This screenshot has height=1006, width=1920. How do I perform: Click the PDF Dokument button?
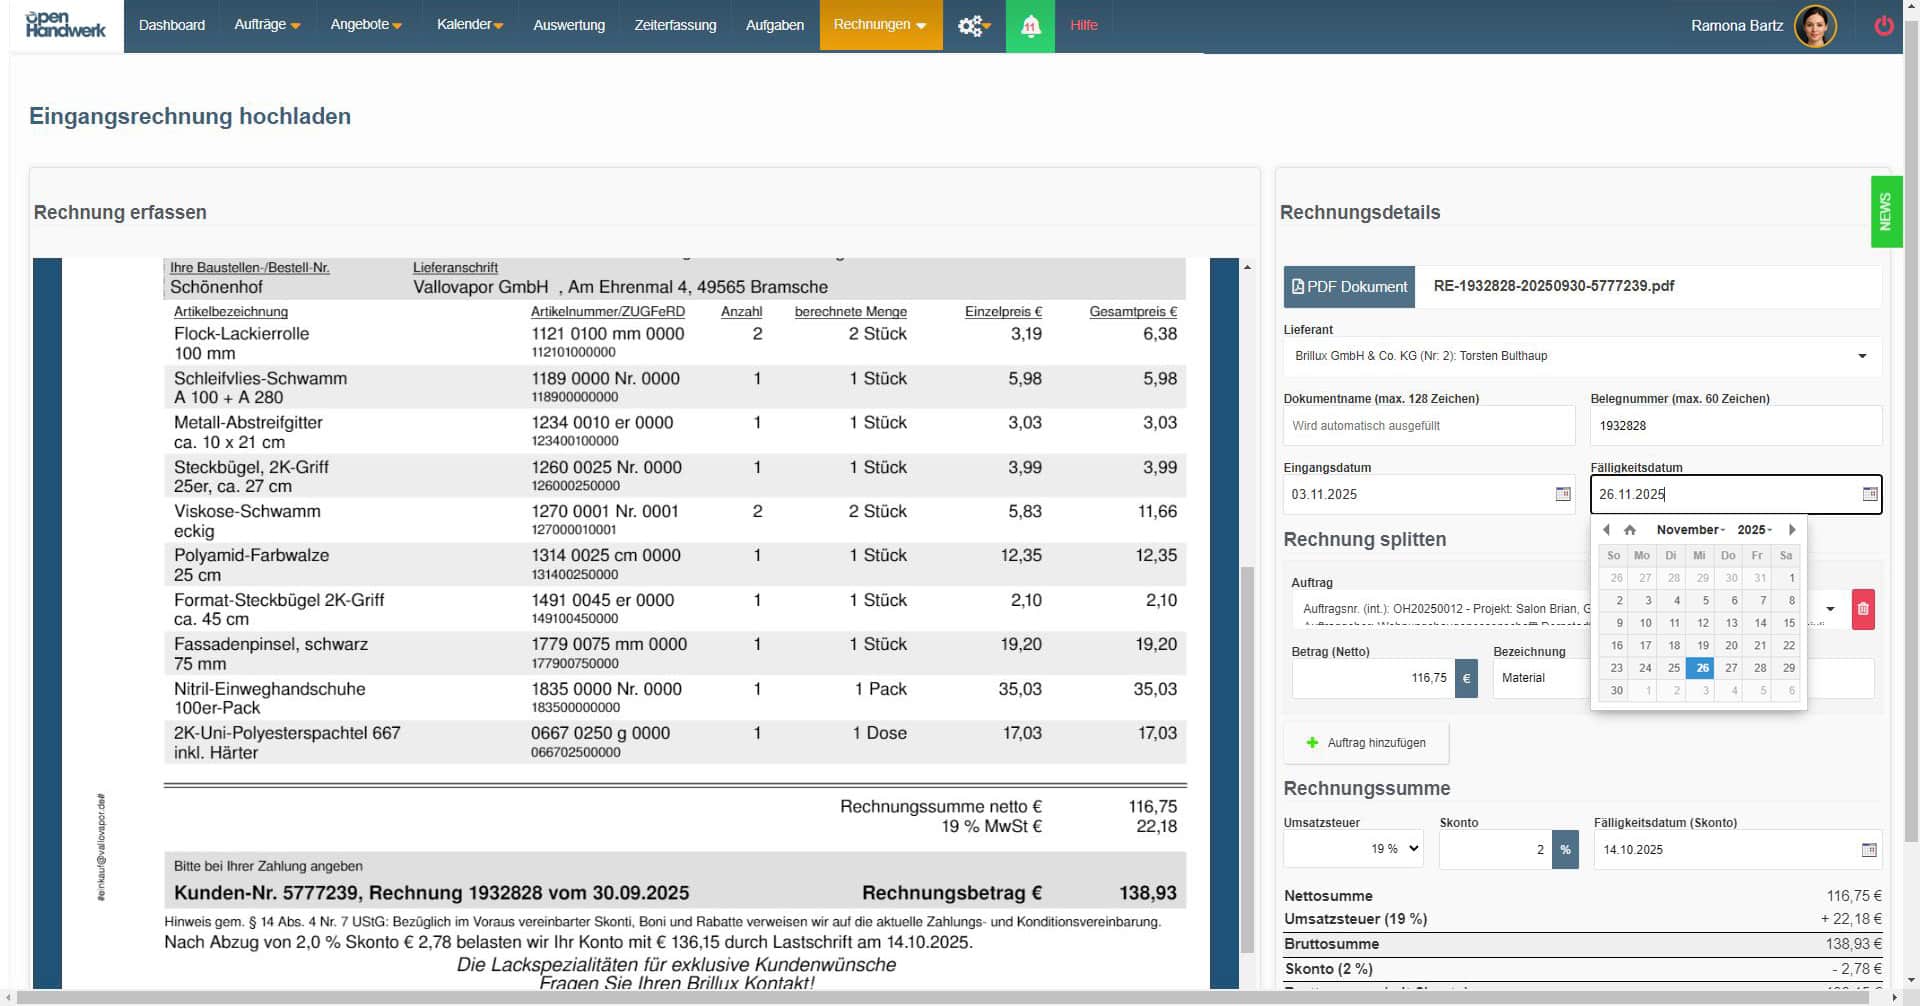(x=1349, y=287)
